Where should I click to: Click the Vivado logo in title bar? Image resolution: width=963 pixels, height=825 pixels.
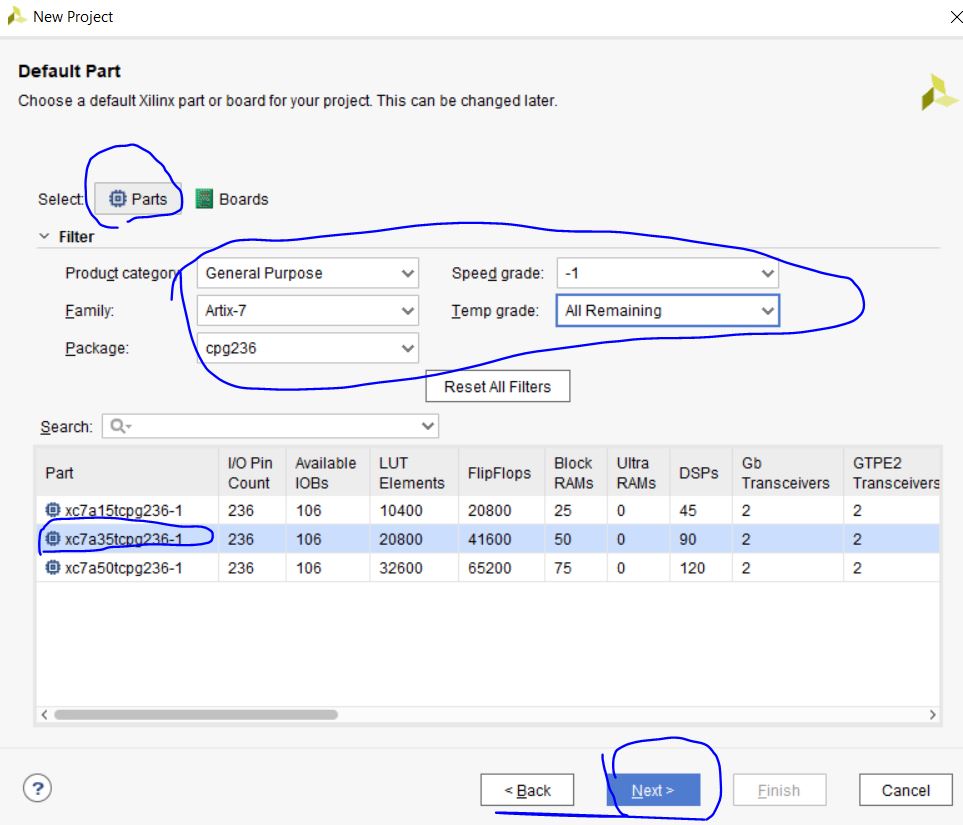coord(16,17)
